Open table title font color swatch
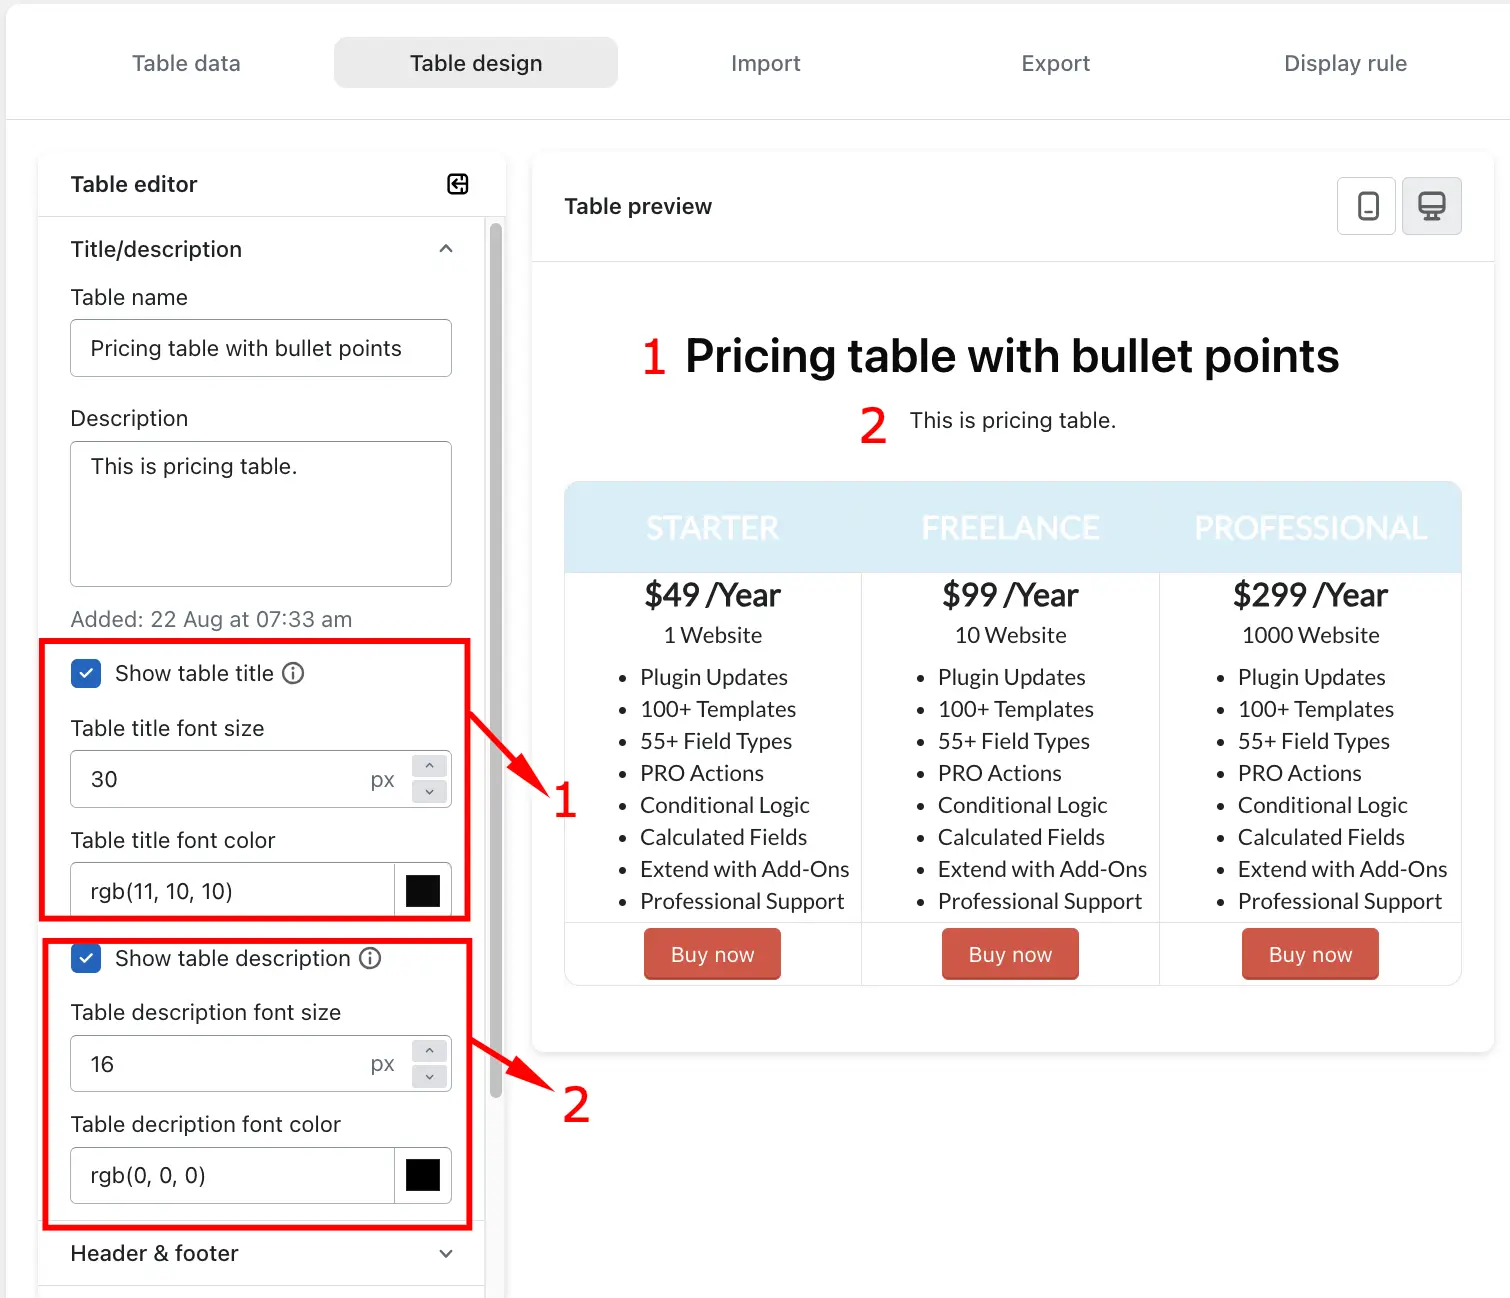1510x1298 pixels. tap(423, 891)
